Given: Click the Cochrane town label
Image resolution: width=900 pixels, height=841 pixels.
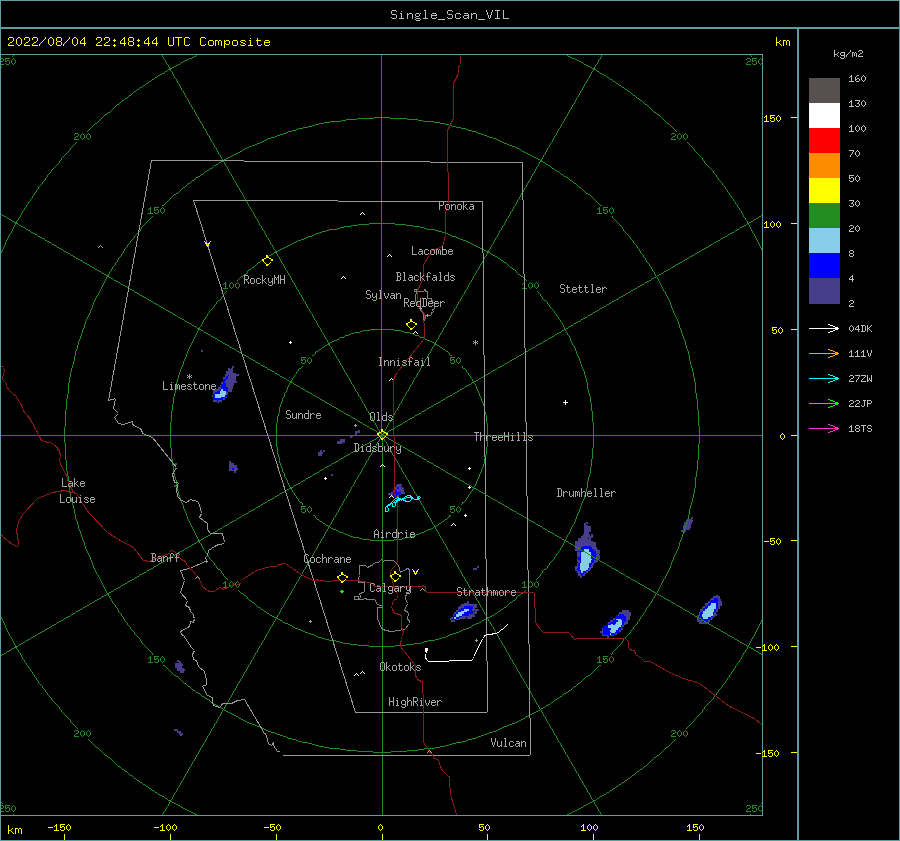Looking at the screenshot, I should point(327,559).
